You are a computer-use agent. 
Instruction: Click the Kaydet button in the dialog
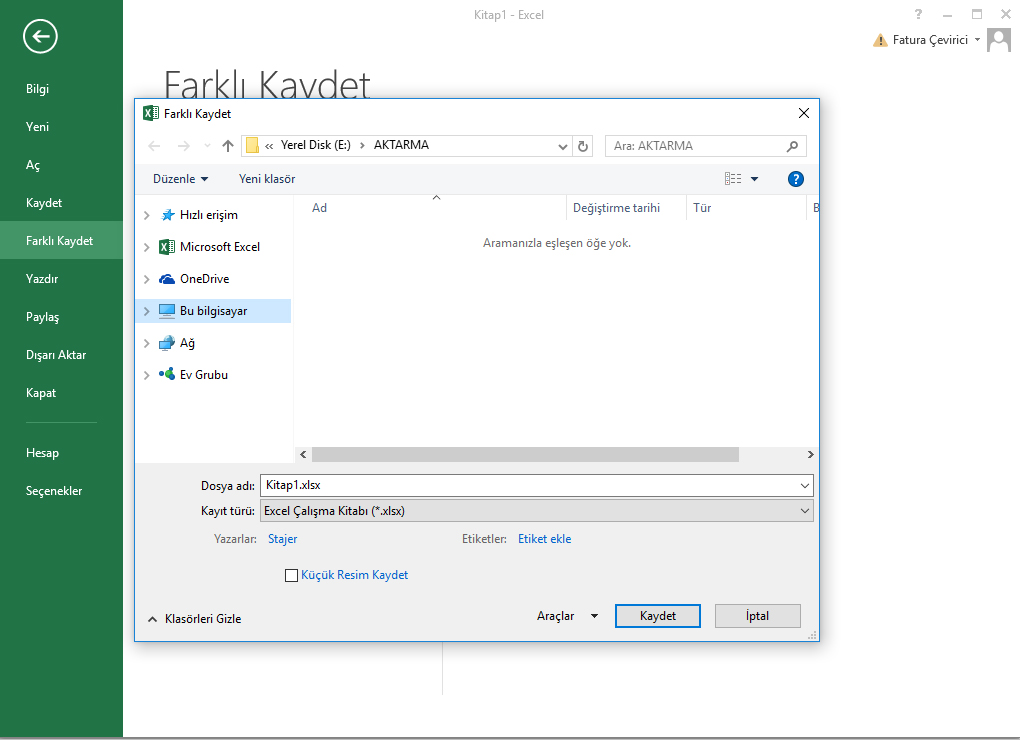tap(658, 616)
